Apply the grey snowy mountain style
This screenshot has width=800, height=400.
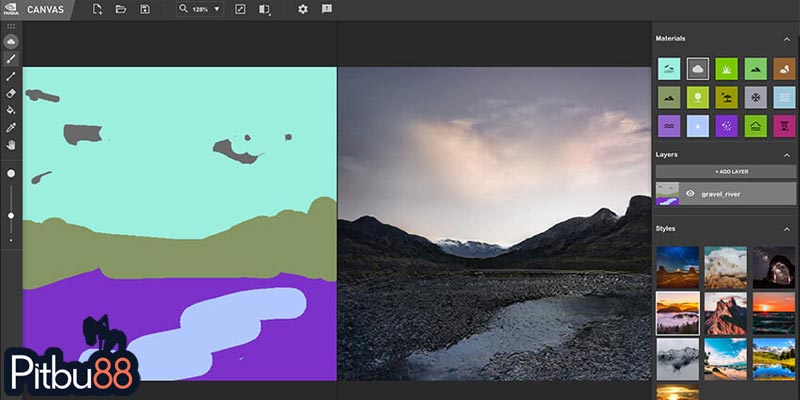click(677, 359)
